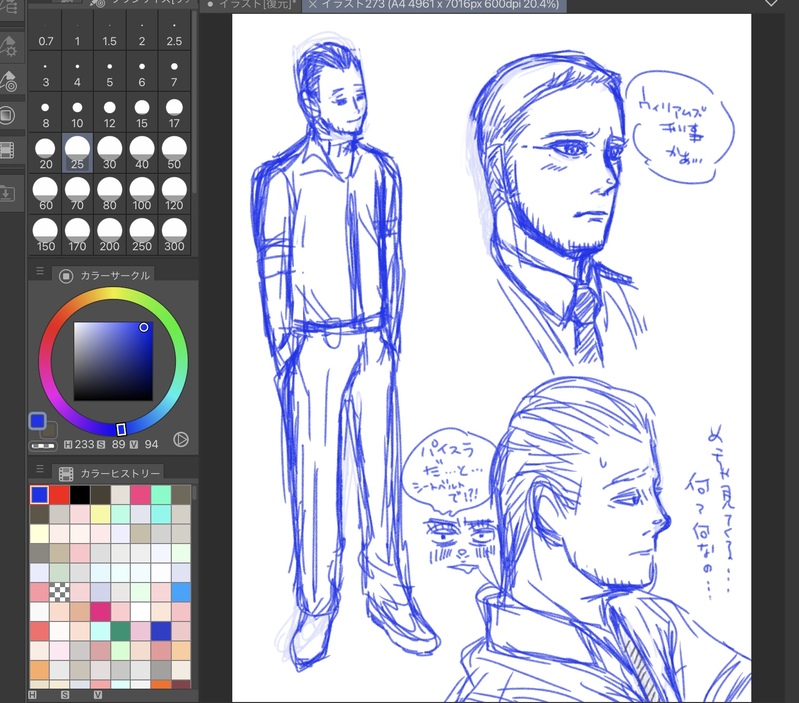Open the color history panel menu
The image size is (799, 703).
[40, 469]
